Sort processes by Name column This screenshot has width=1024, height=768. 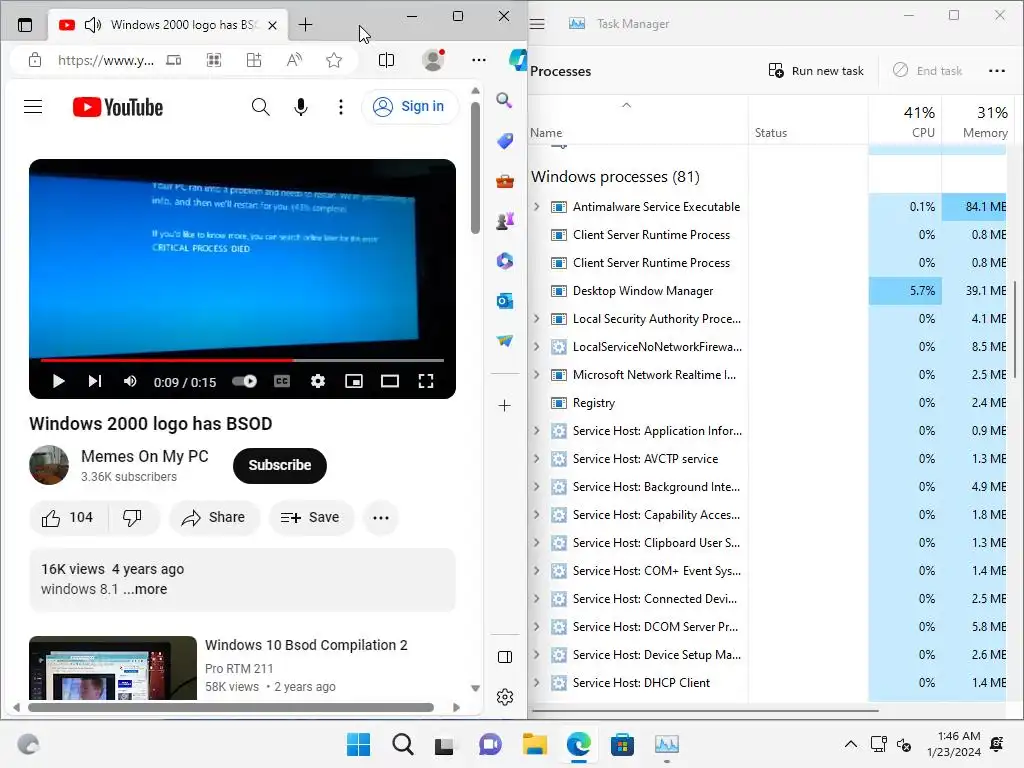637,121
